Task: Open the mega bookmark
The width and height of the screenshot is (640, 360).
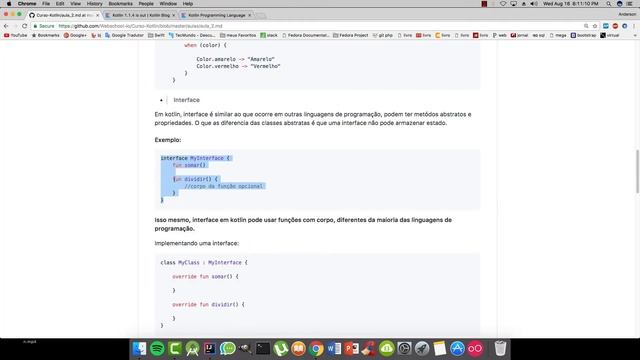Action: (x=558, y=36)
